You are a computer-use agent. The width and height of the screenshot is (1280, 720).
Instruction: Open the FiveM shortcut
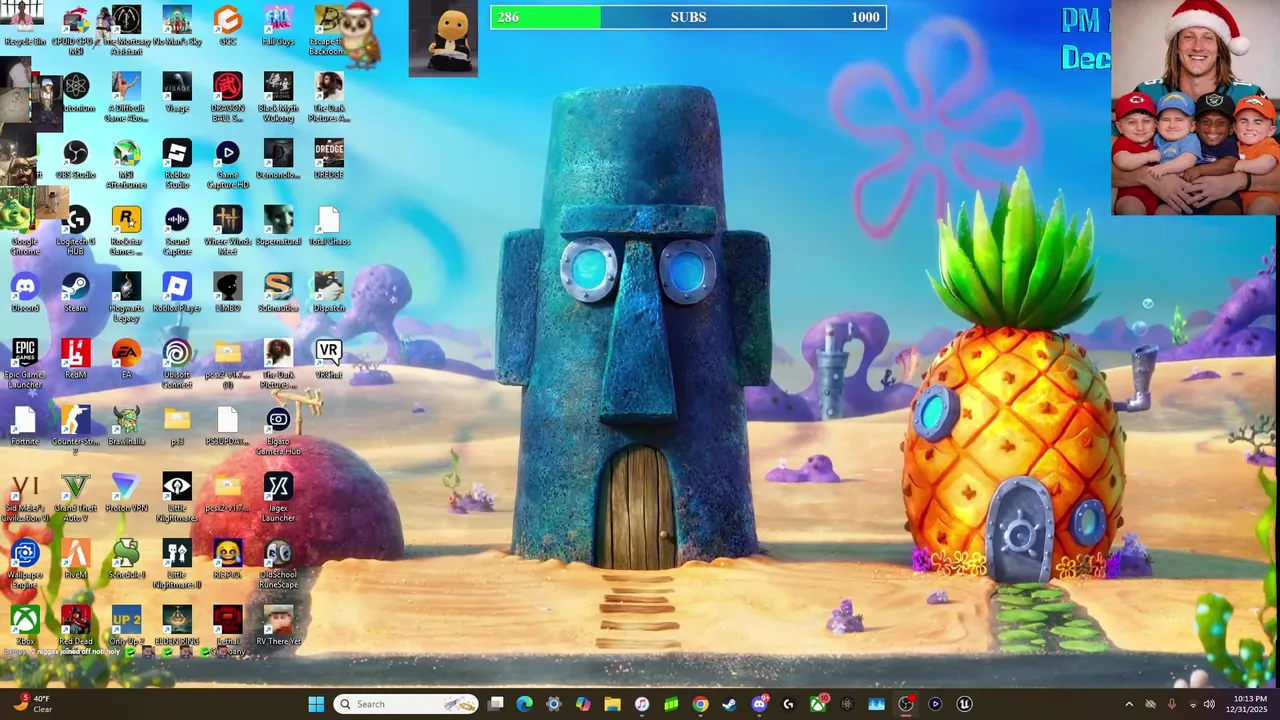(75, 559)
